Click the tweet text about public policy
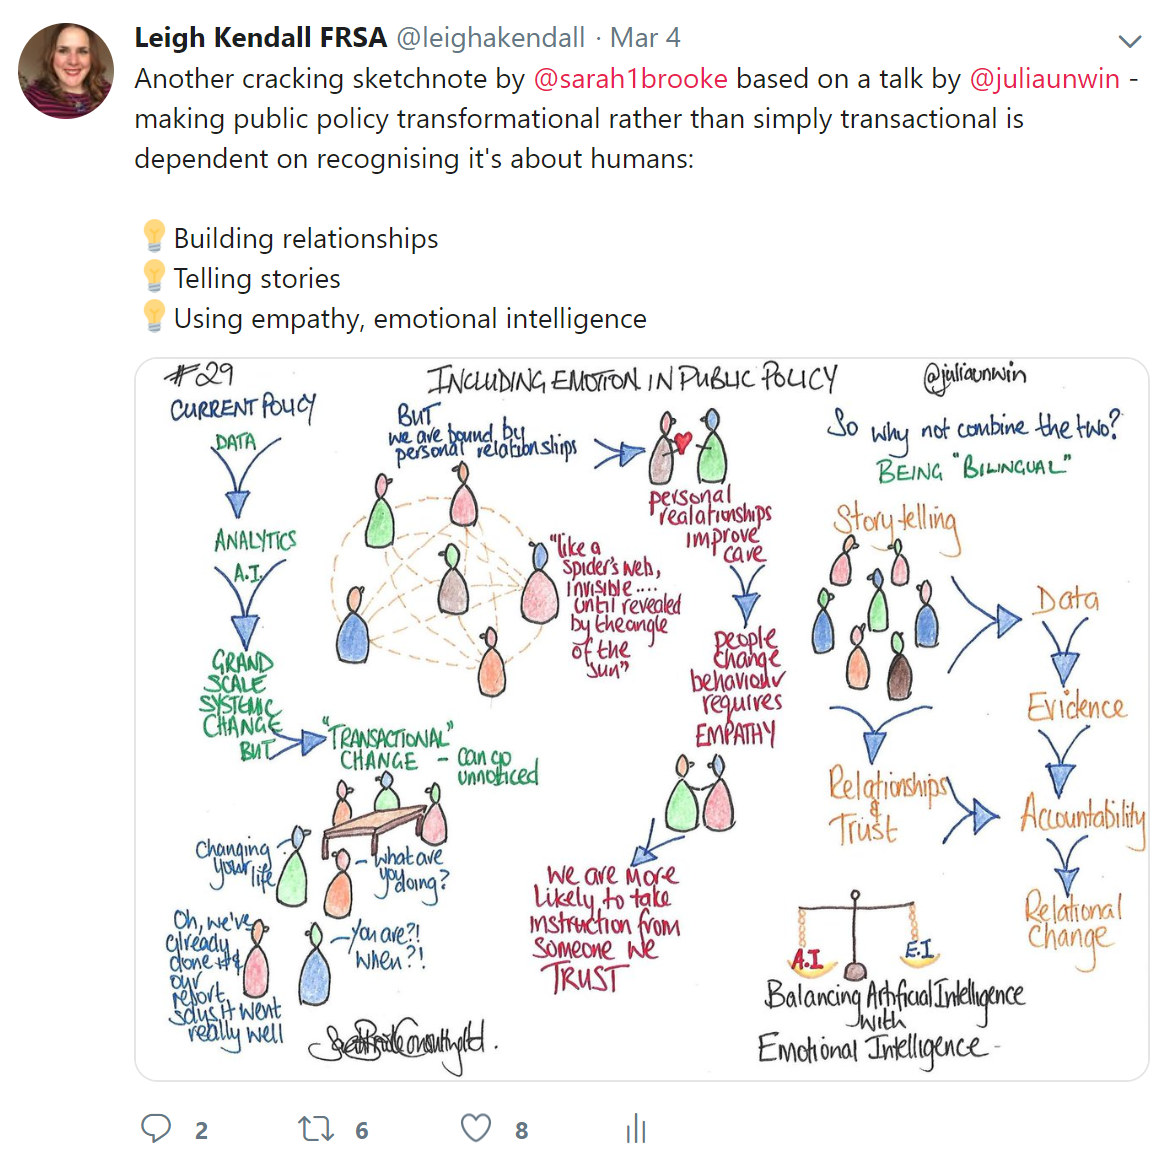The width and height of the screenshot is (1160, 1154). (x=636, y=118)
